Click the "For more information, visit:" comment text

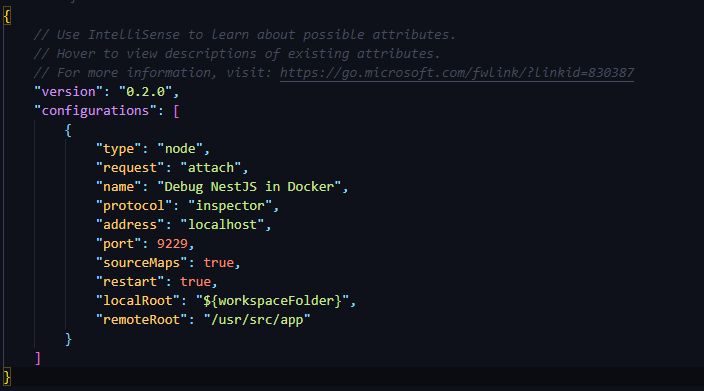[153, 73]
